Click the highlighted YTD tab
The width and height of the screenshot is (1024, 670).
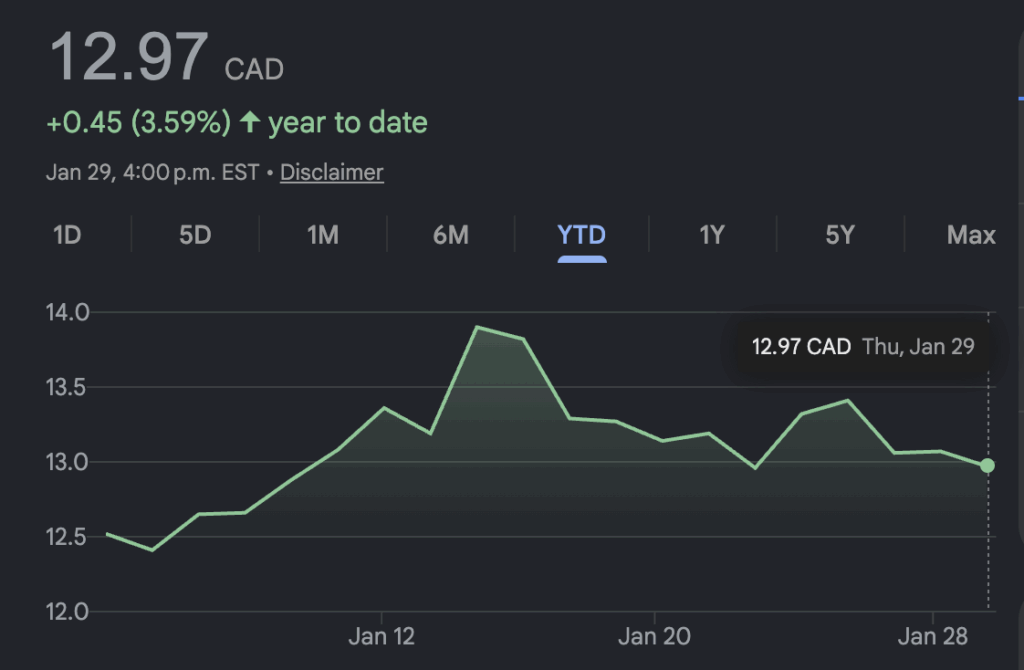pos(581,235)
